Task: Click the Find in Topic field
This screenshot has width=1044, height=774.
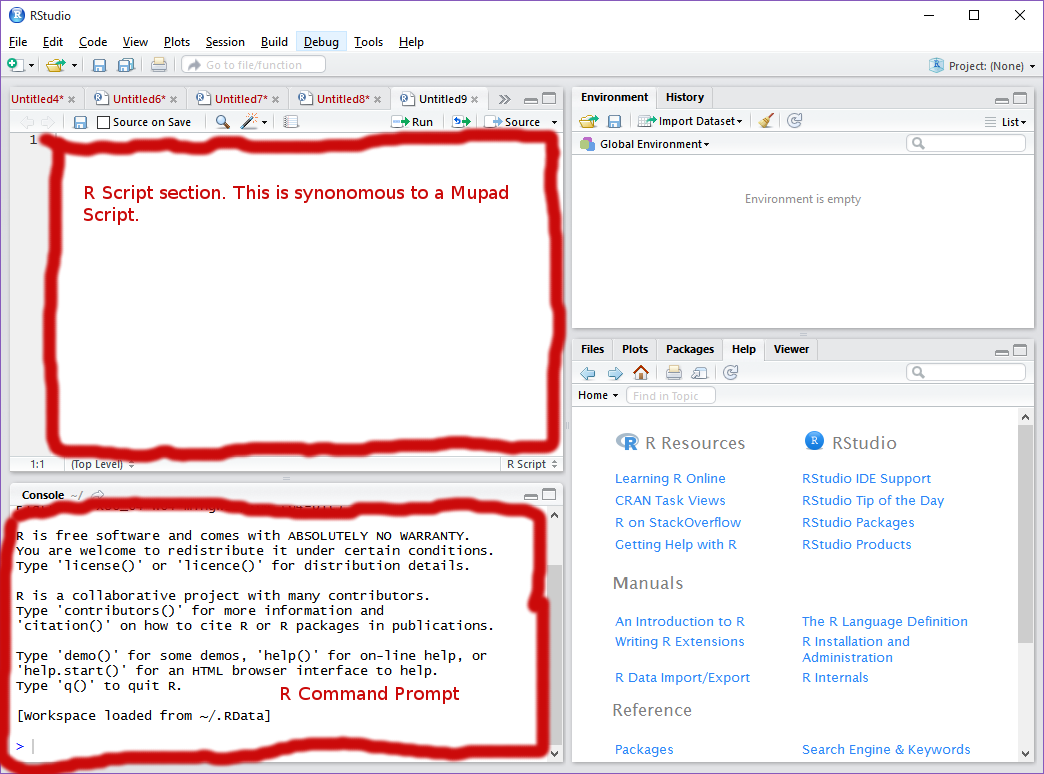Action: (670, 396)
